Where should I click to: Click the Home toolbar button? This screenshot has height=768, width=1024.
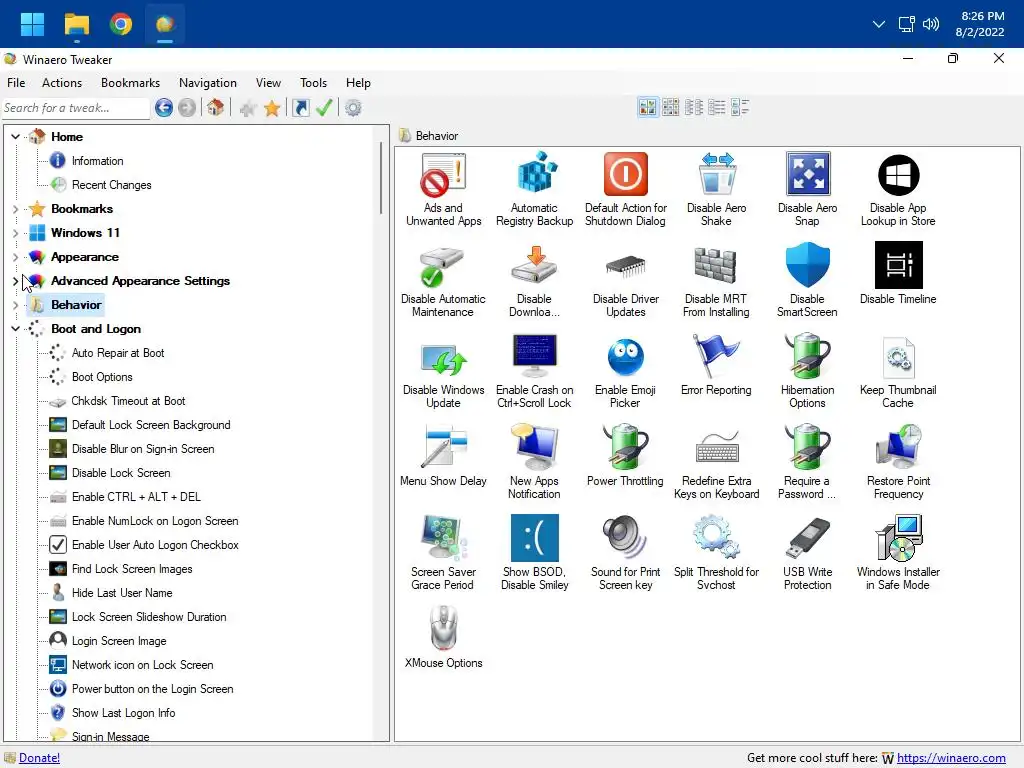click(216, 108)
